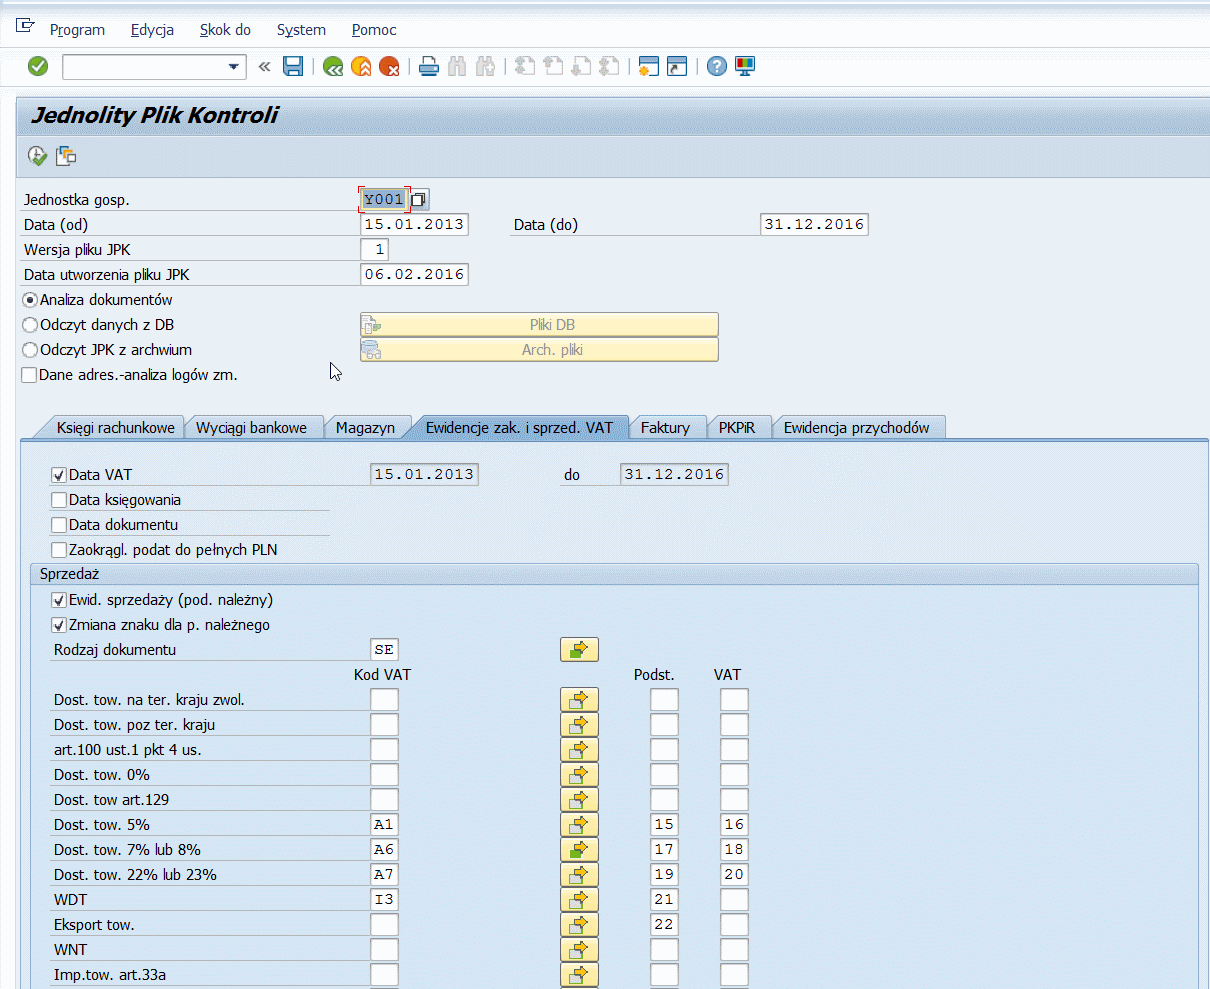This screenshot has width=1210, height=989.
Task: Click the red Cancel icon in toolbar
Action: tap(389, 67)
